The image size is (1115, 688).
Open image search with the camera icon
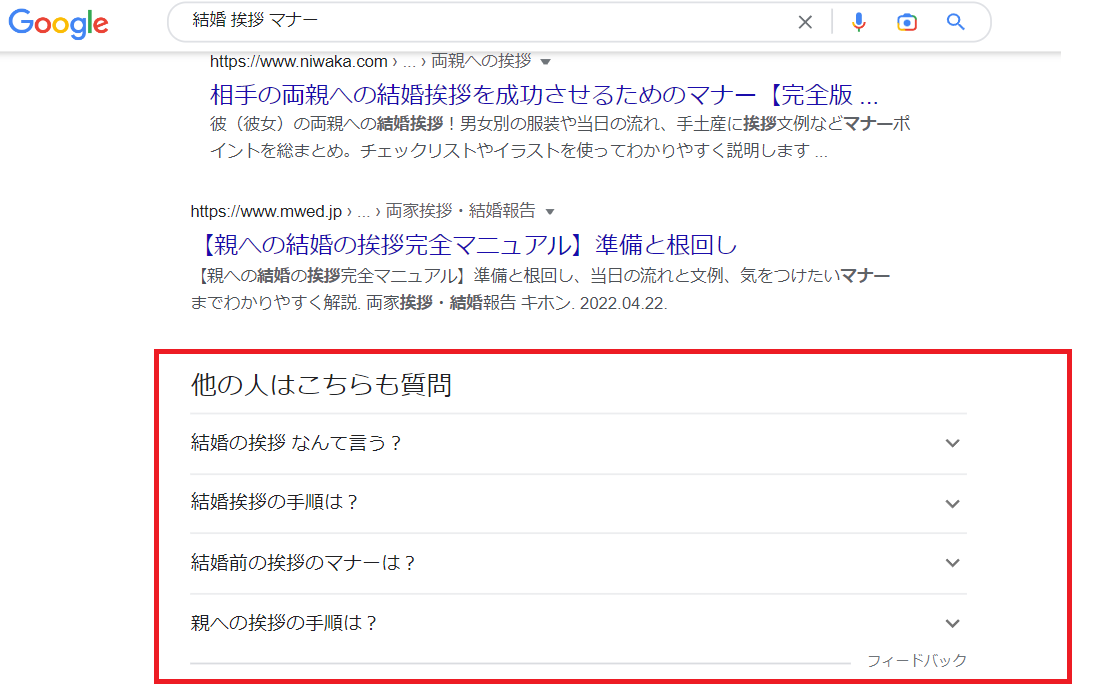coord(907,22)
